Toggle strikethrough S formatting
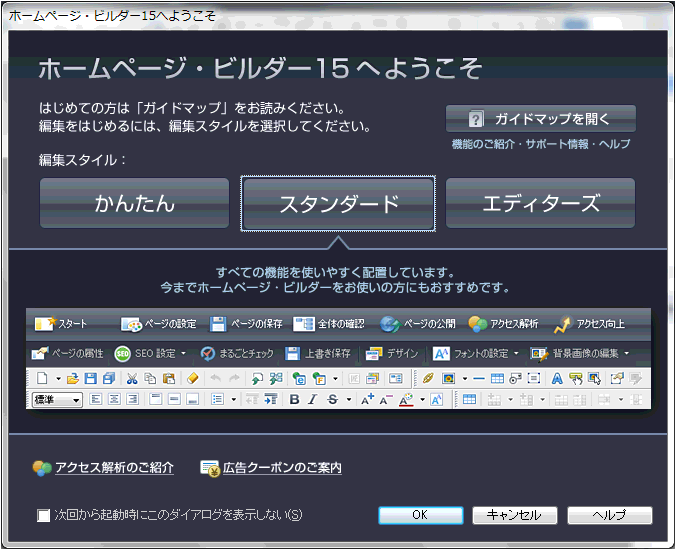Image resolution: width=676 pixels, height=550 pixels. 332,400
